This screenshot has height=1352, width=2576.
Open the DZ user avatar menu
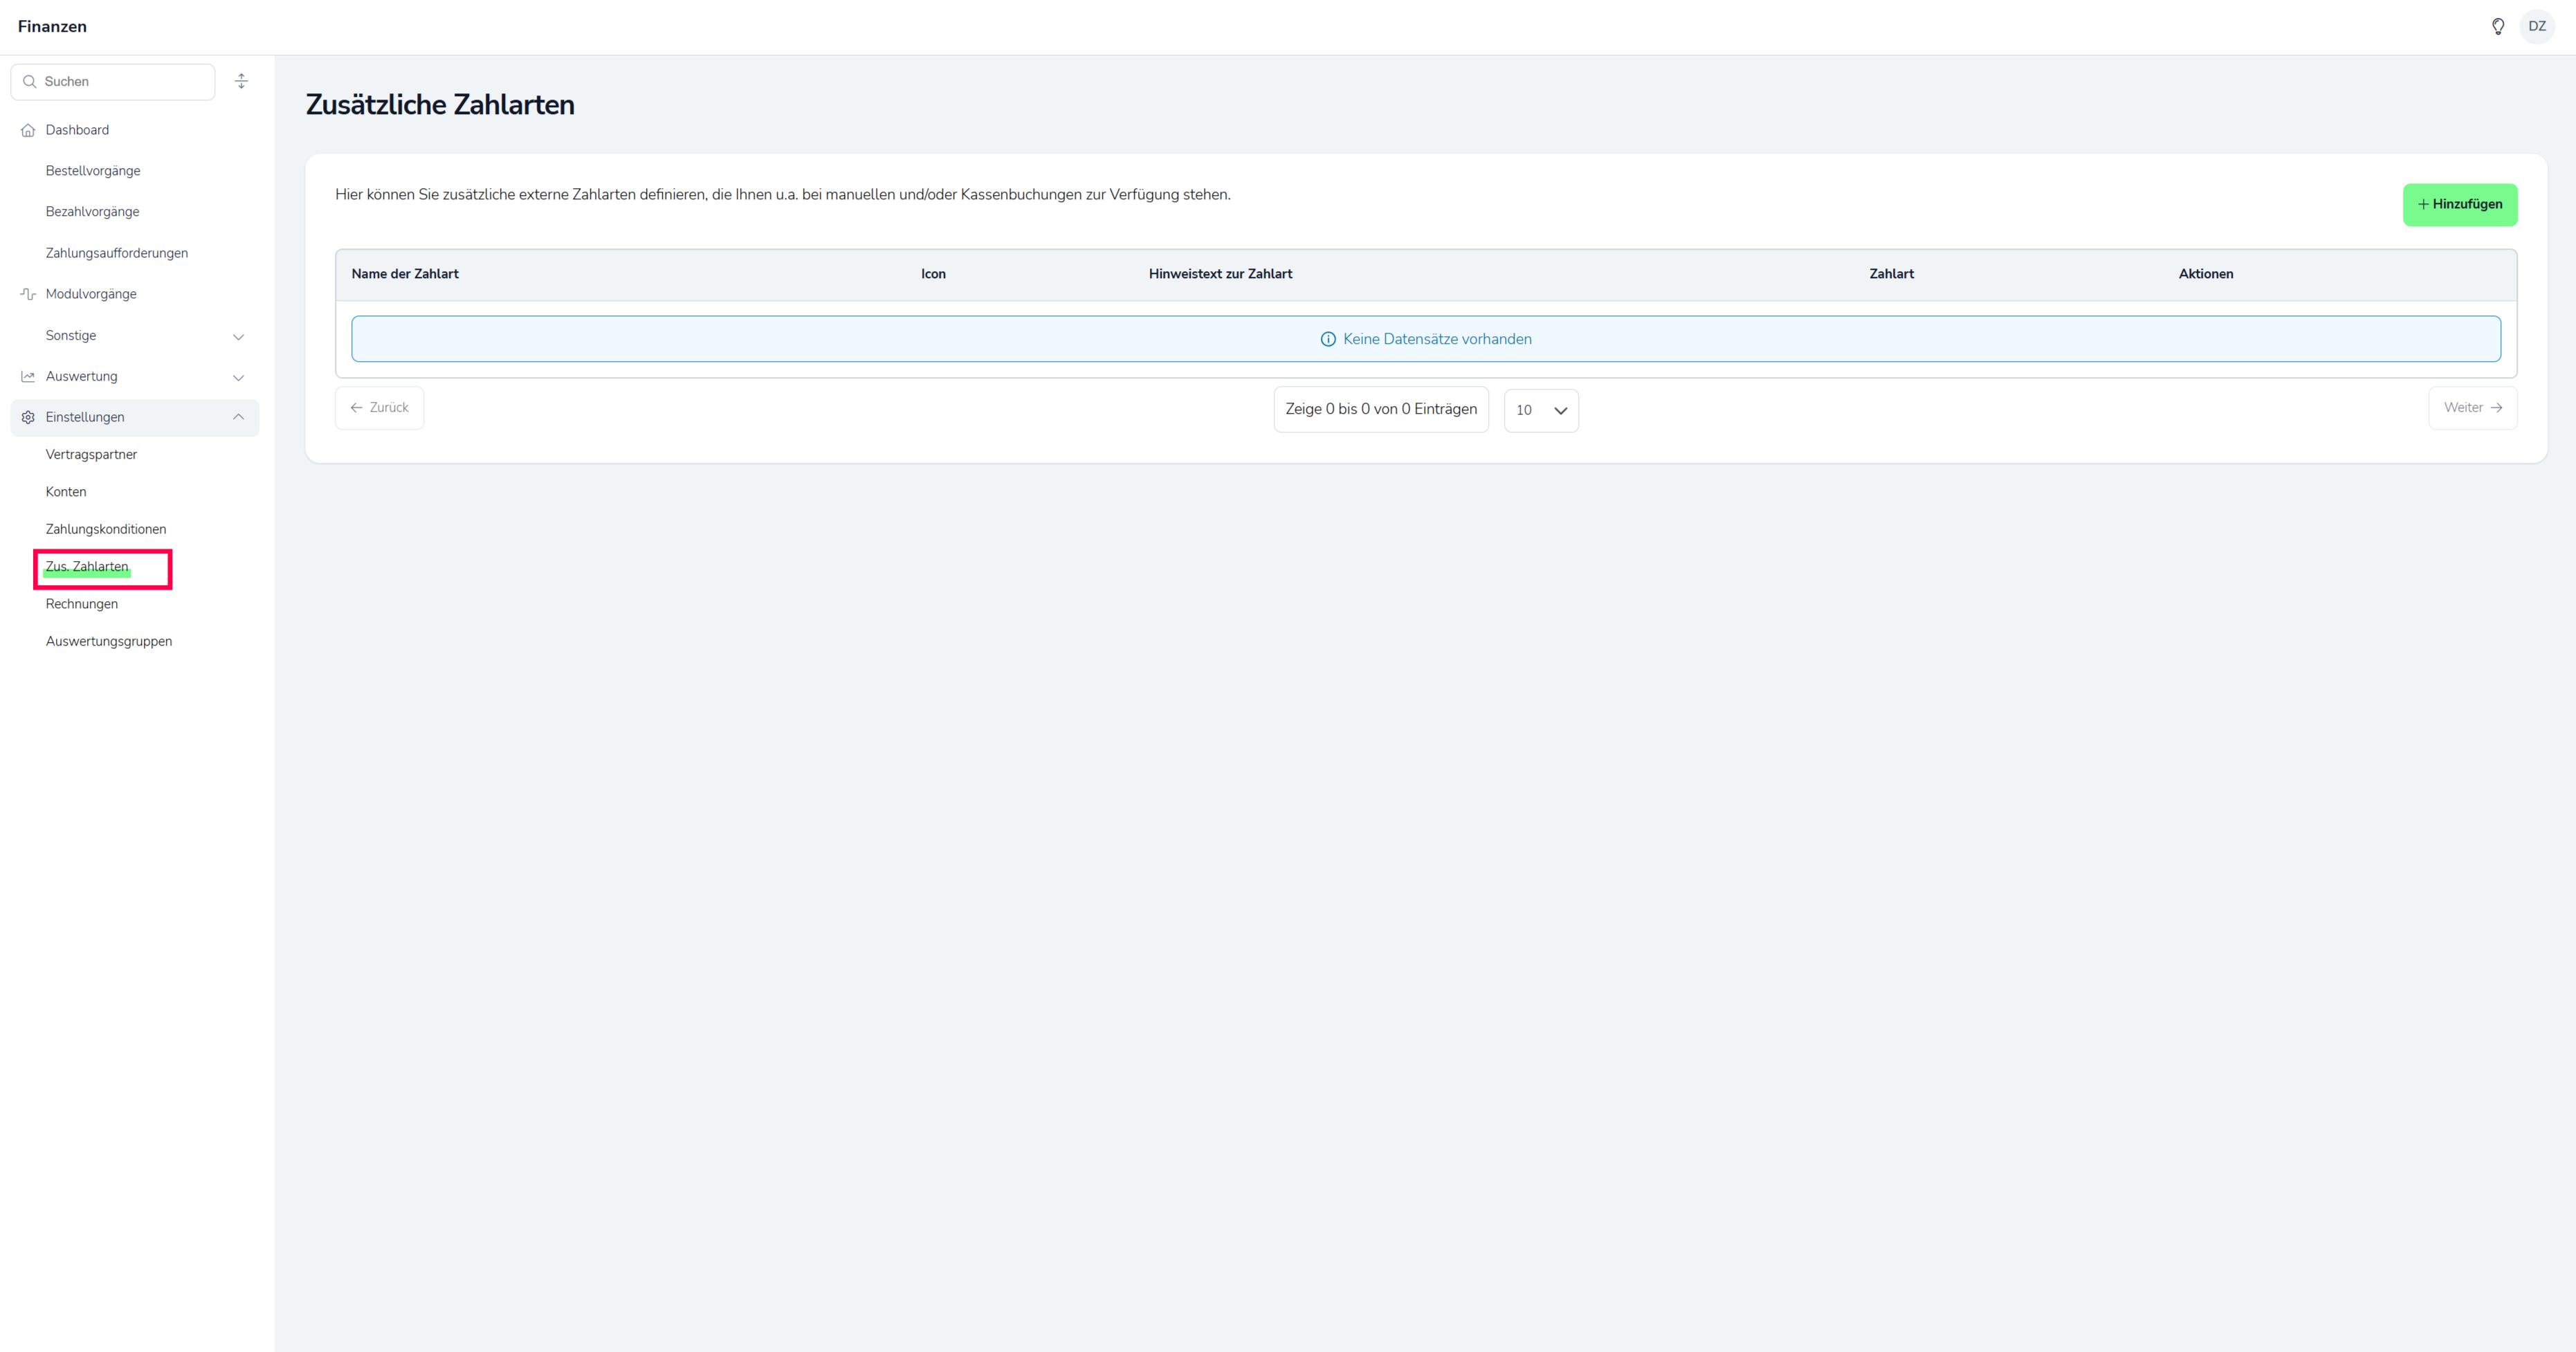[x=2536, y=27]
